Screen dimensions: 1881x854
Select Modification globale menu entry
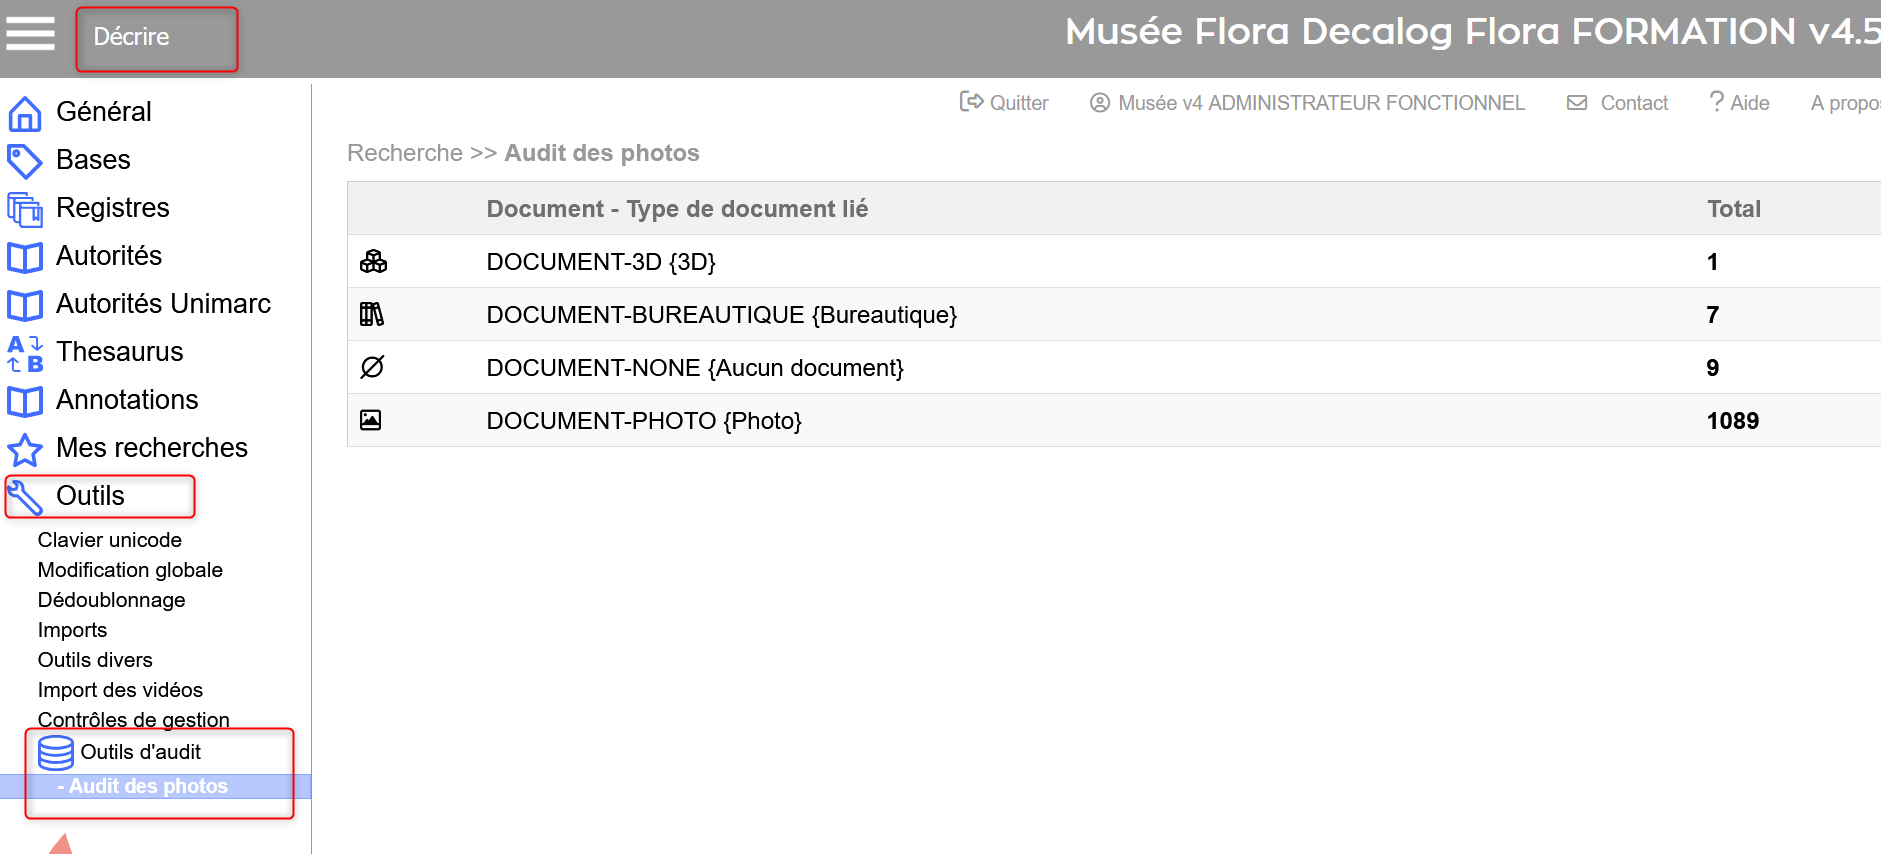tap(130, 570)
